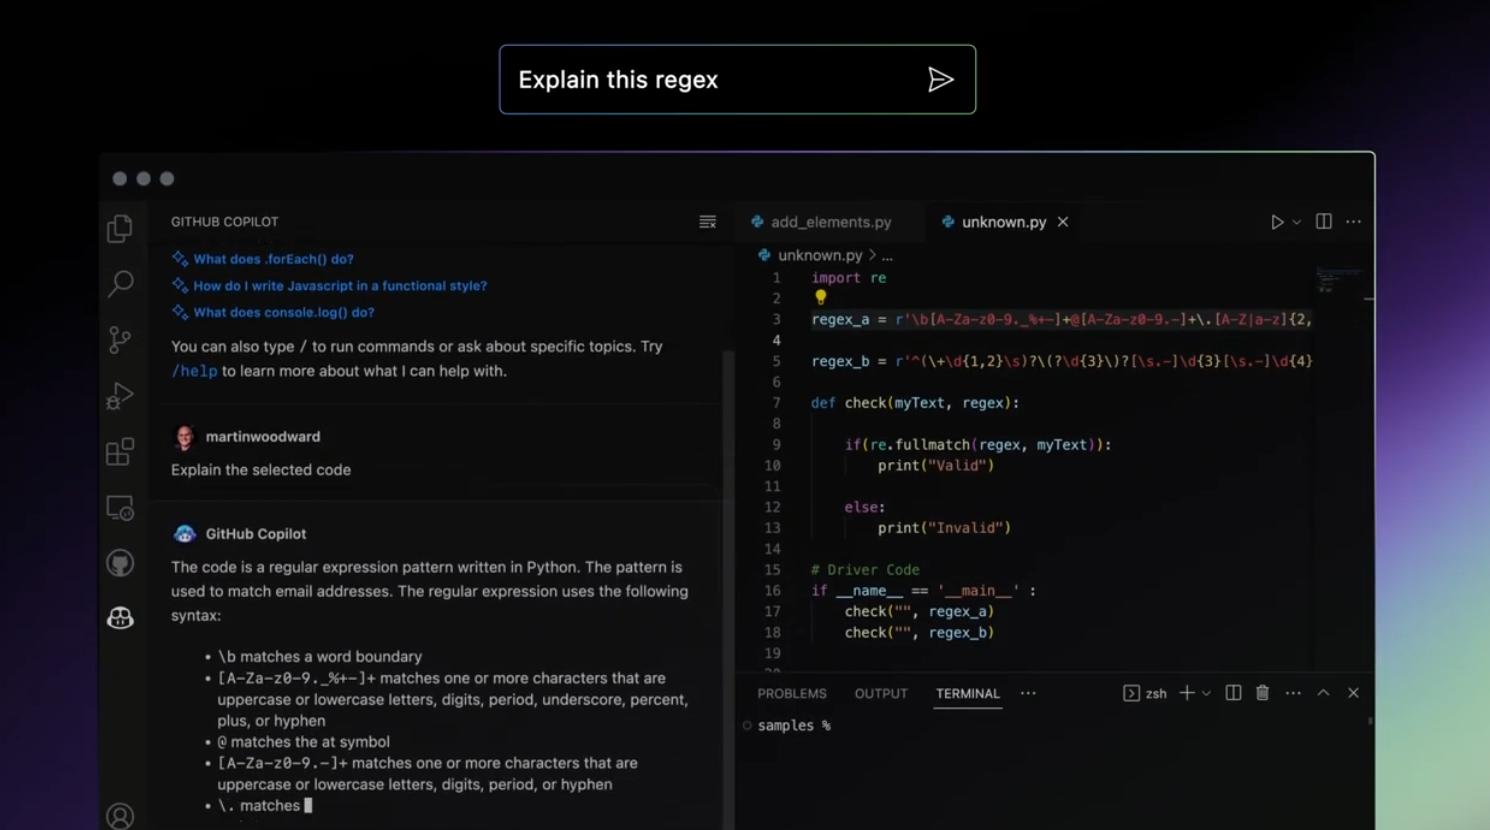Click the /help command link
Viewport: 1490px width, 830px height.
(x=194, y=371)
